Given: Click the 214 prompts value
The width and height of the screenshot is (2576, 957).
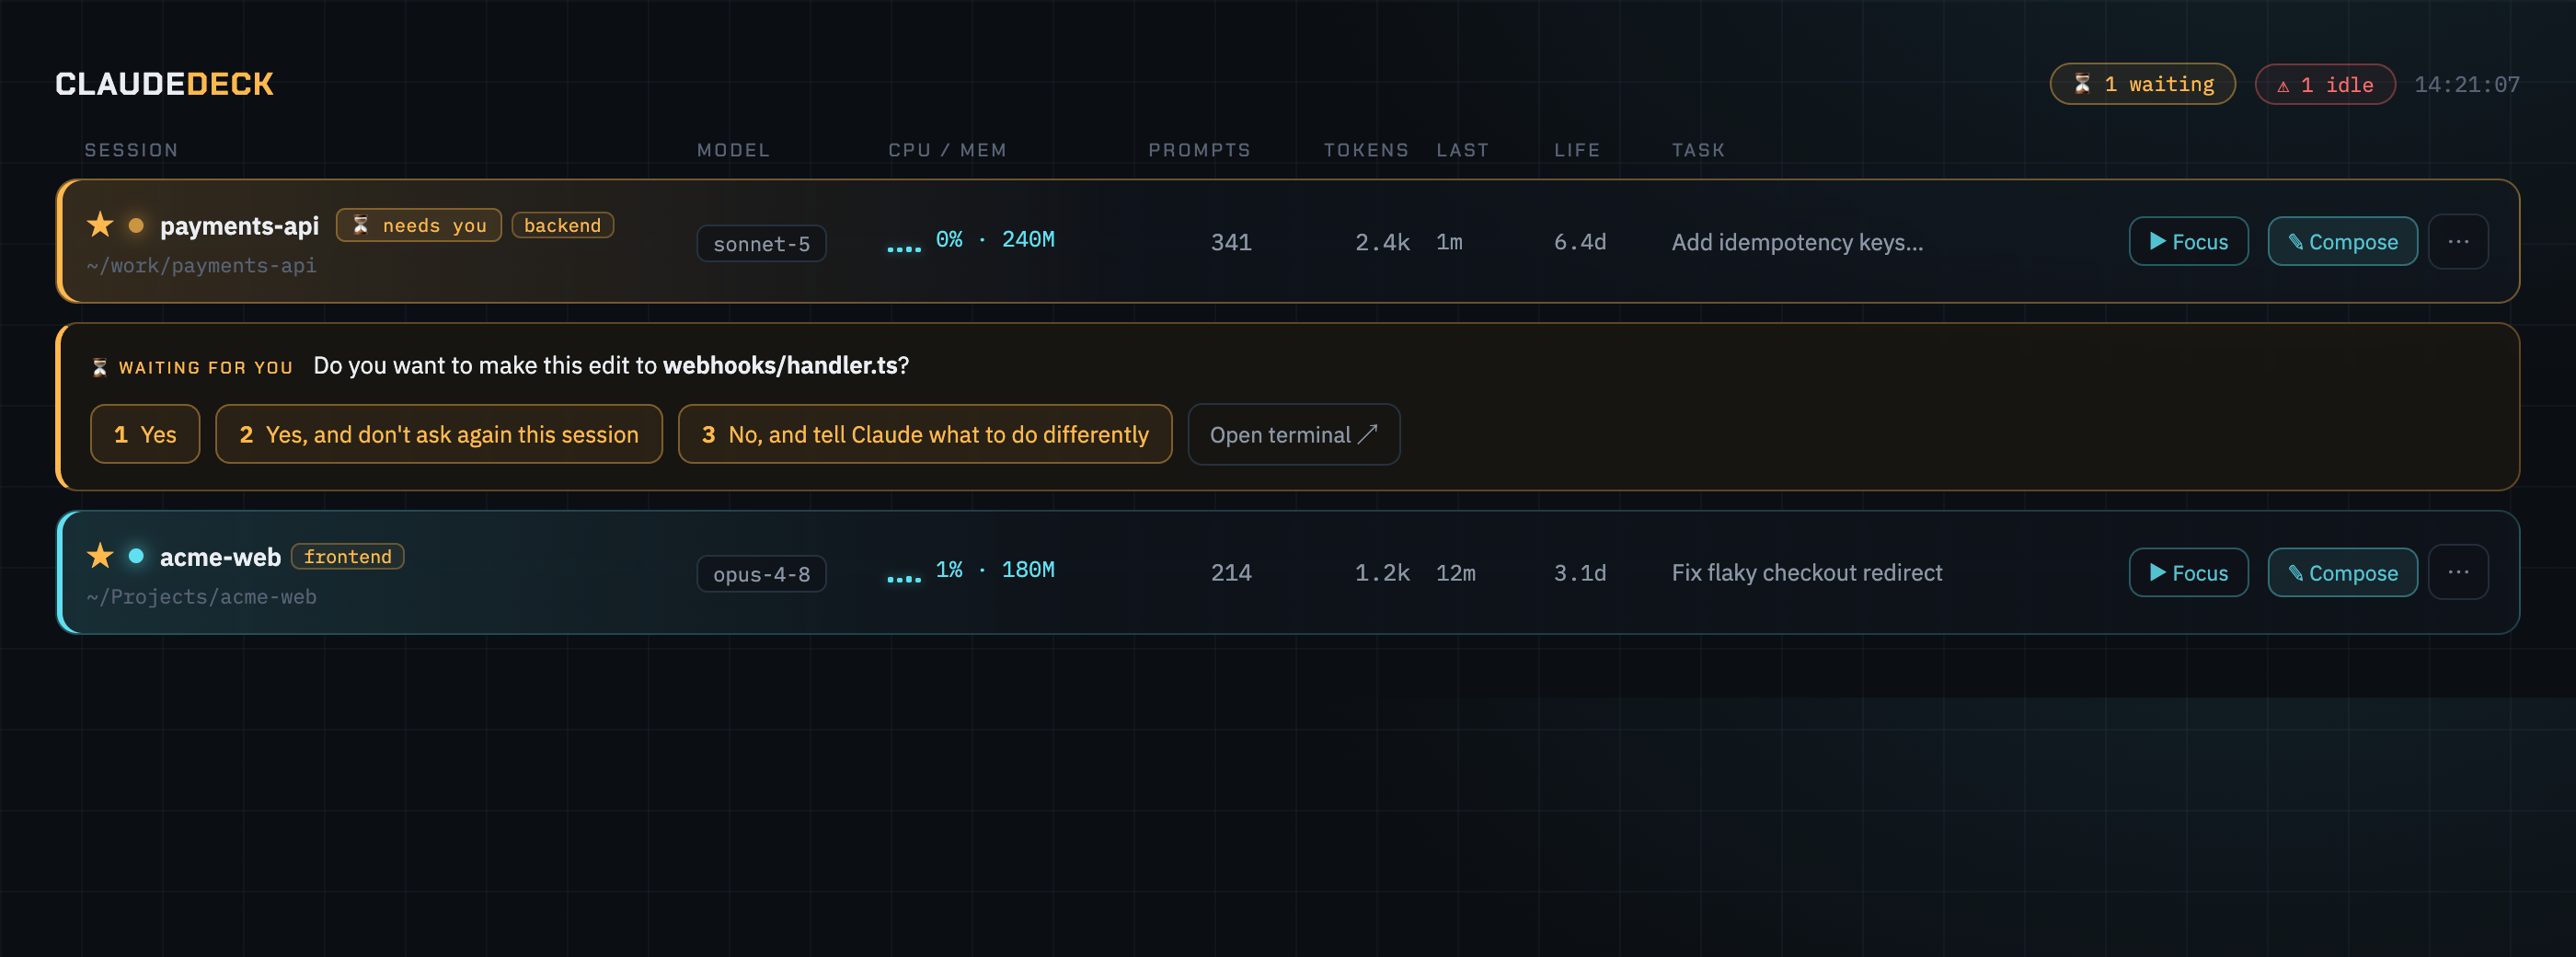Looking at the screenshot, I should (x=1231, y=573).
